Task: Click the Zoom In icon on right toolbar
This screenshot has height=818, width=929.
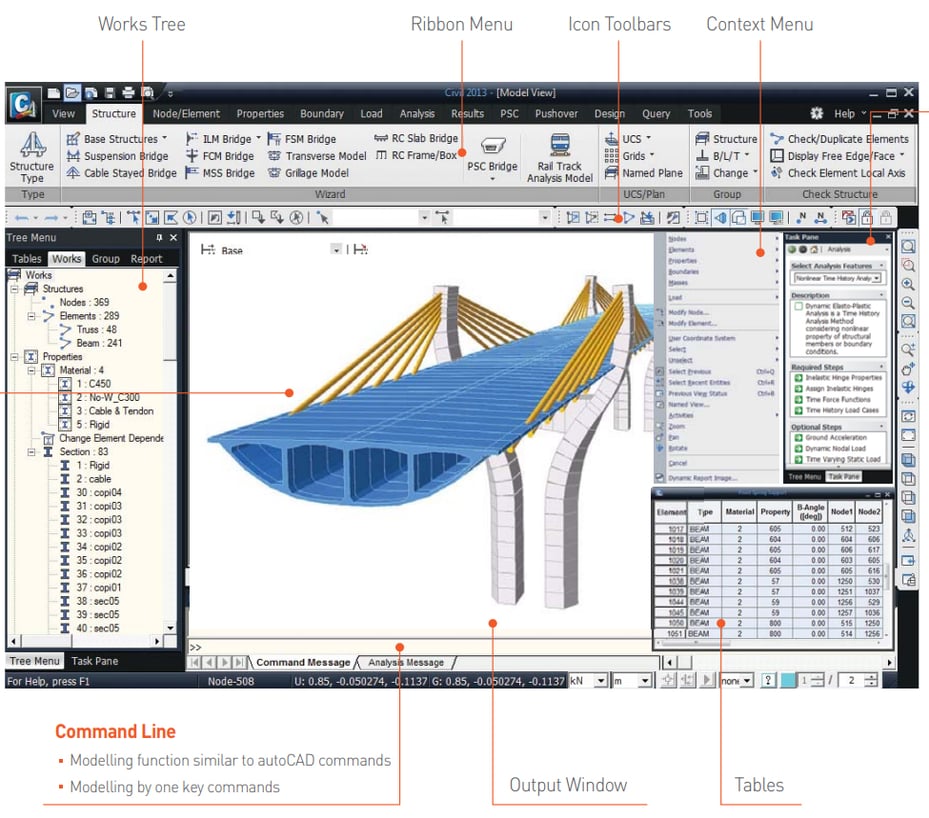Action: tap(908, 284)
